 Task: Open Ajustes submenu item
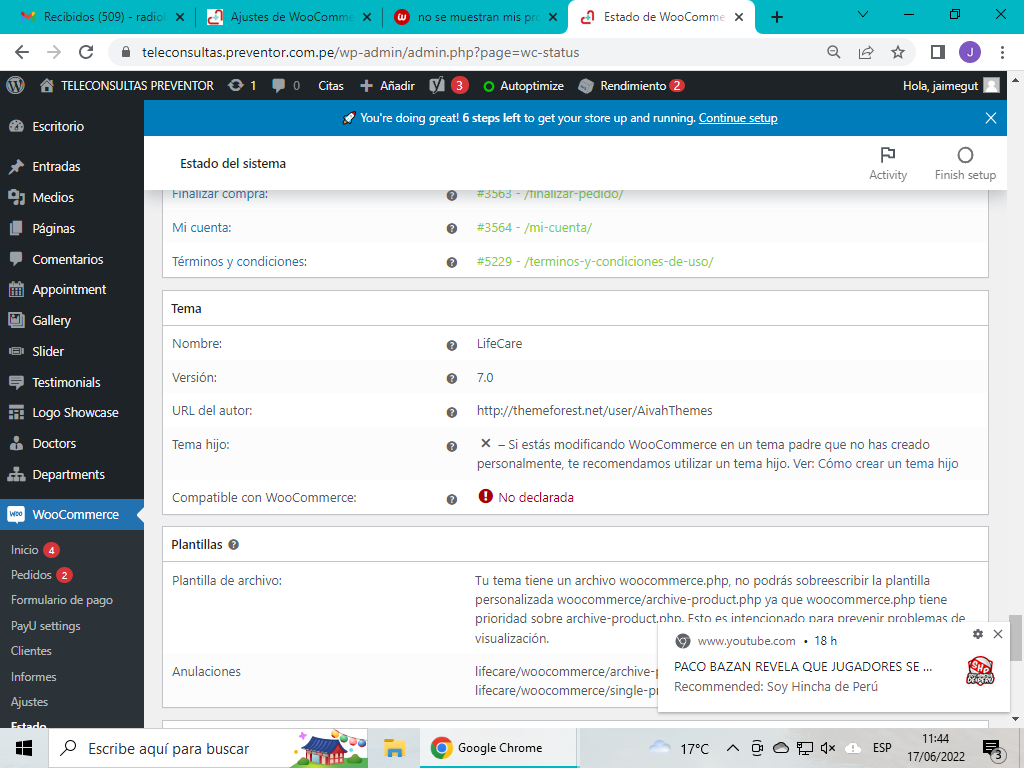pyautogui.click(x=29, y=702)
